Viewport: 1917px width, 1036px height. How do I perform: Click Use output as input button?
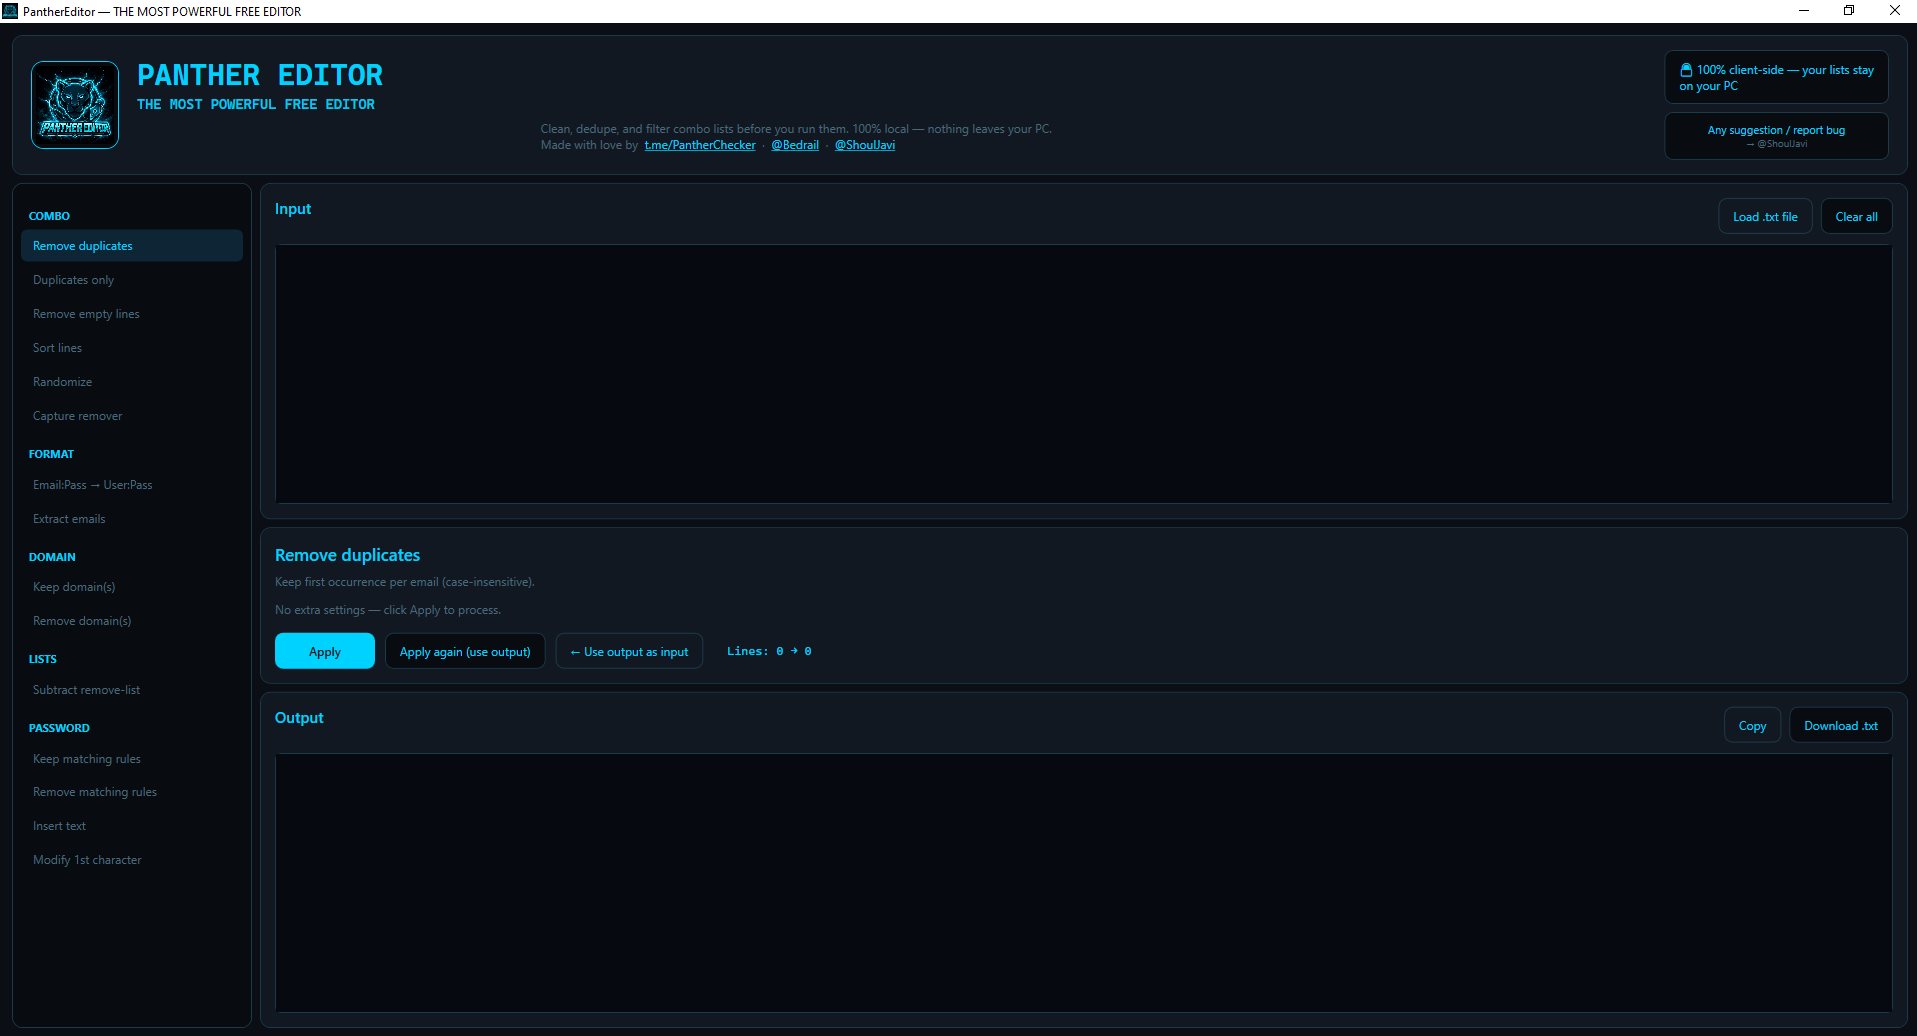click(629, 651)
